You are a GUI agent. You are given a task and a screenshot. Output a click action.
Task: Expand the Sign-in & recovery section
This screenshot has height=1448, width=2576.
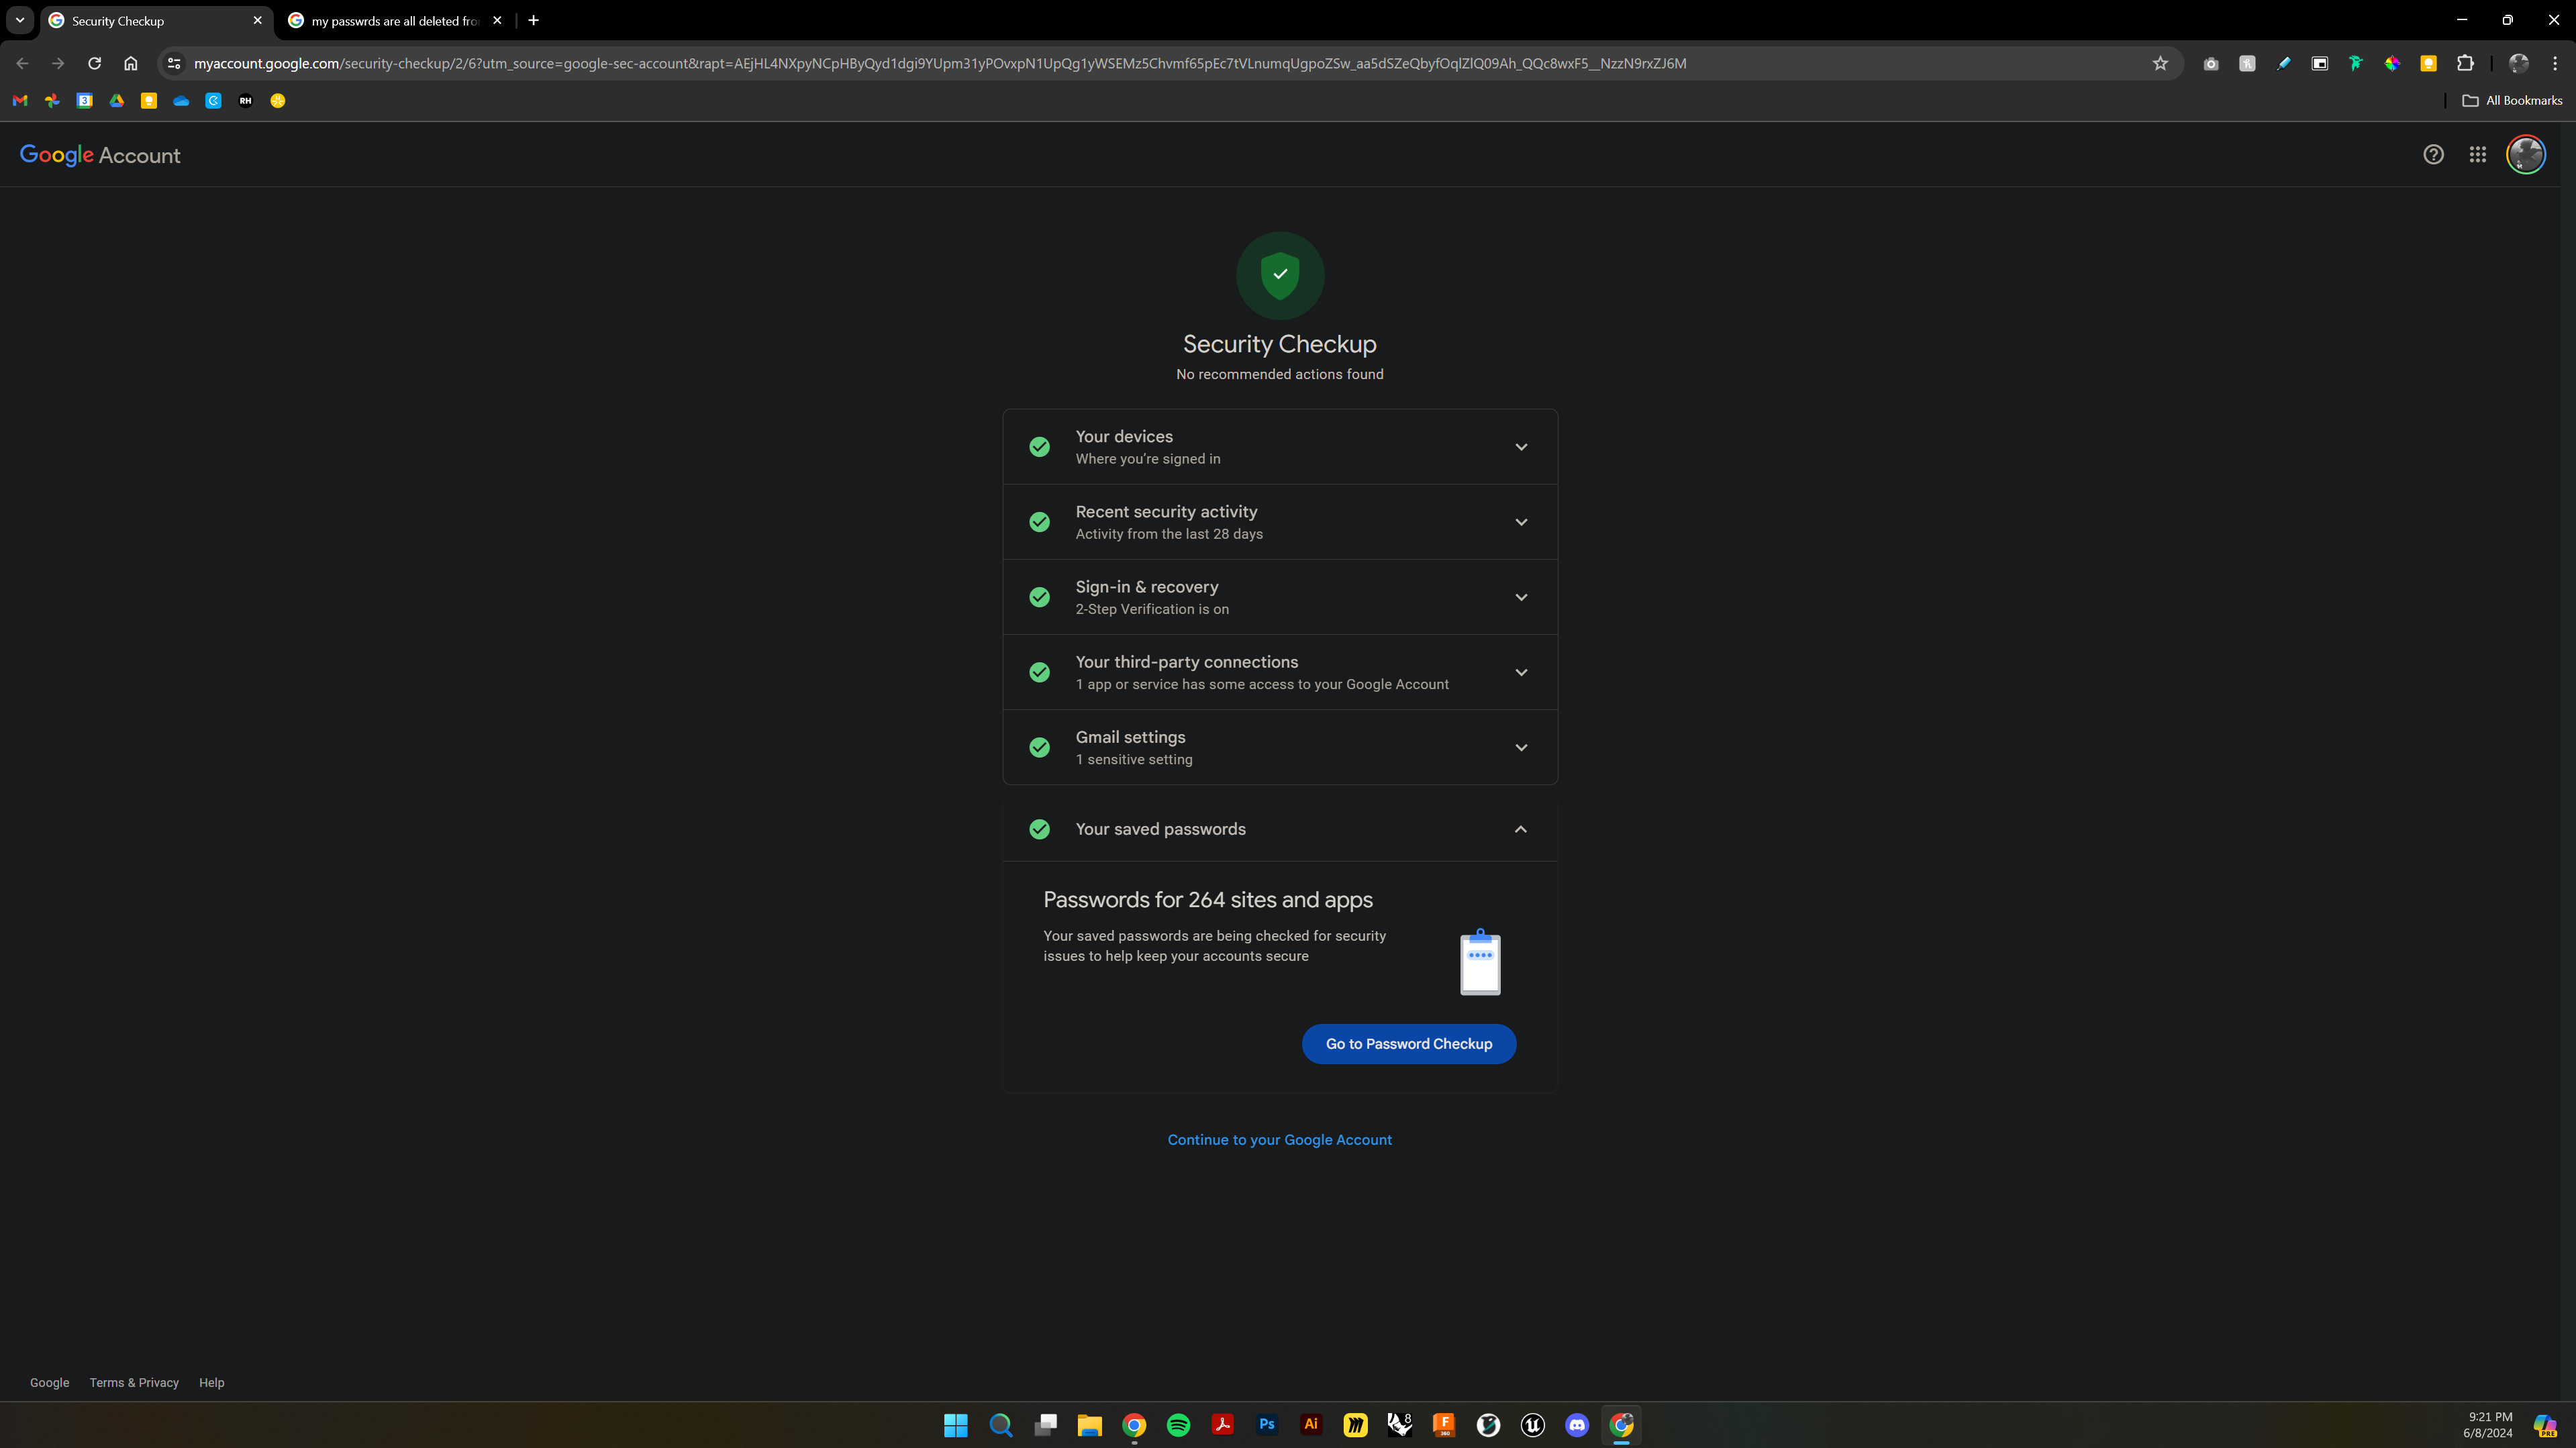point(1520,597)
